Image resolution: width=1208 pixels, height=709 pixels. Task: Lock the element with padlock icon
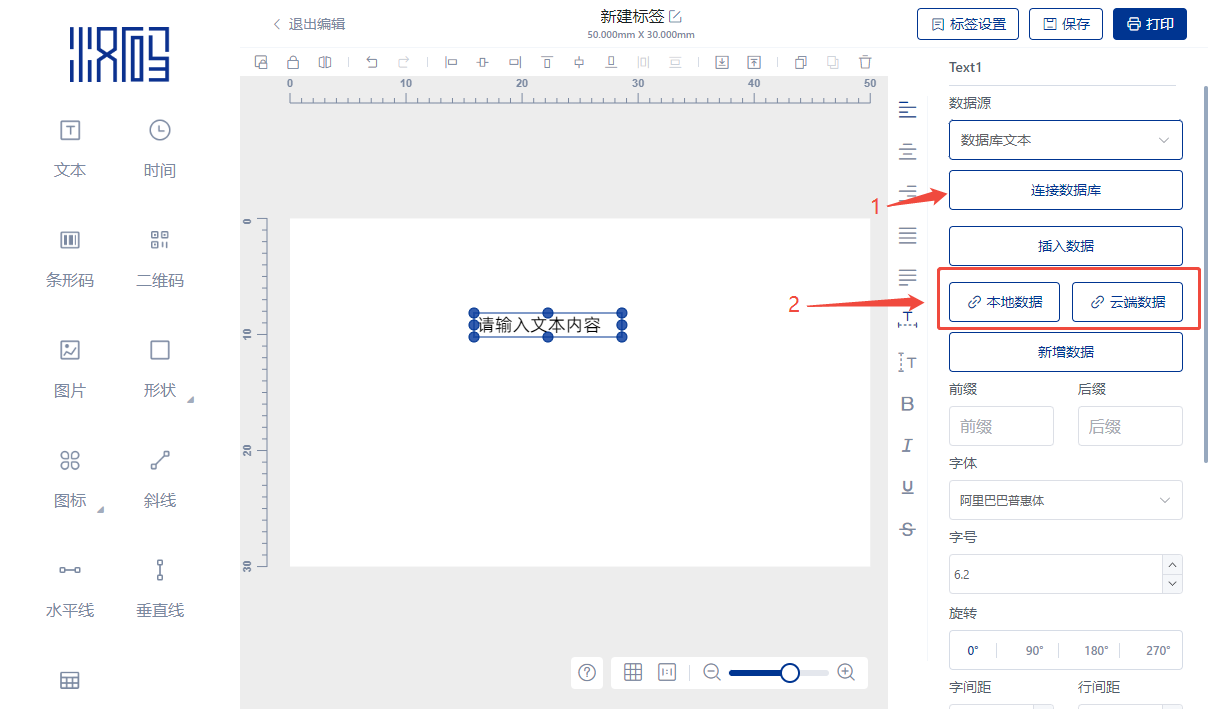tap(293, 62)
